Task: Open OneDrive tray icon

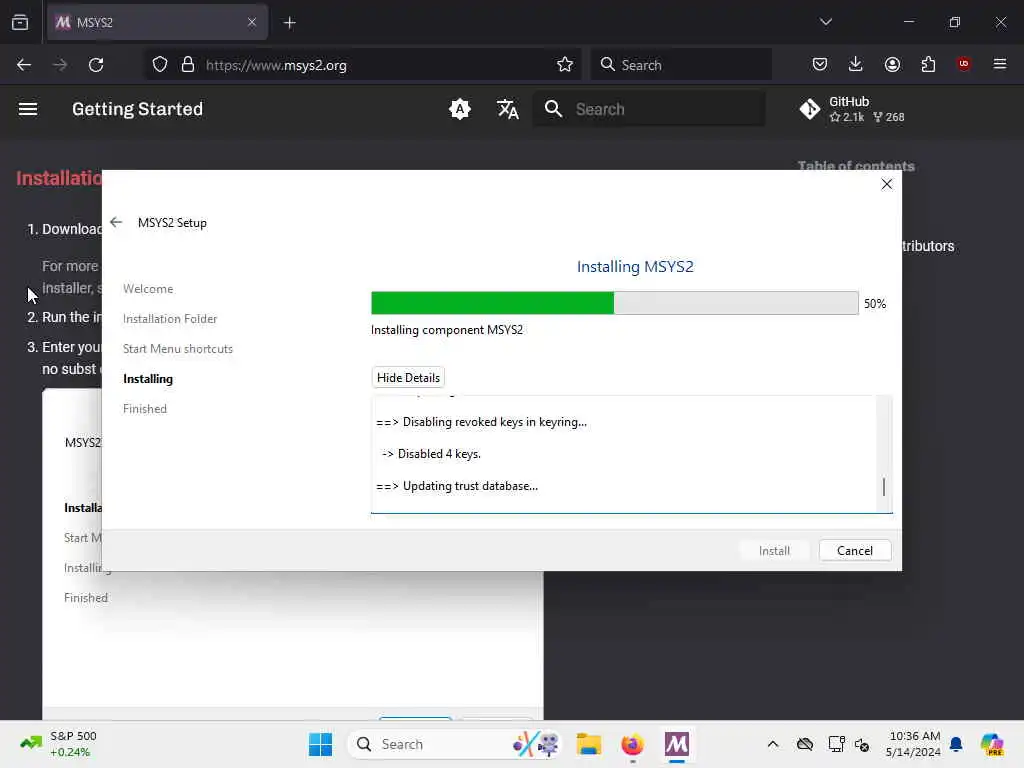Action: (x=805, y=744)
